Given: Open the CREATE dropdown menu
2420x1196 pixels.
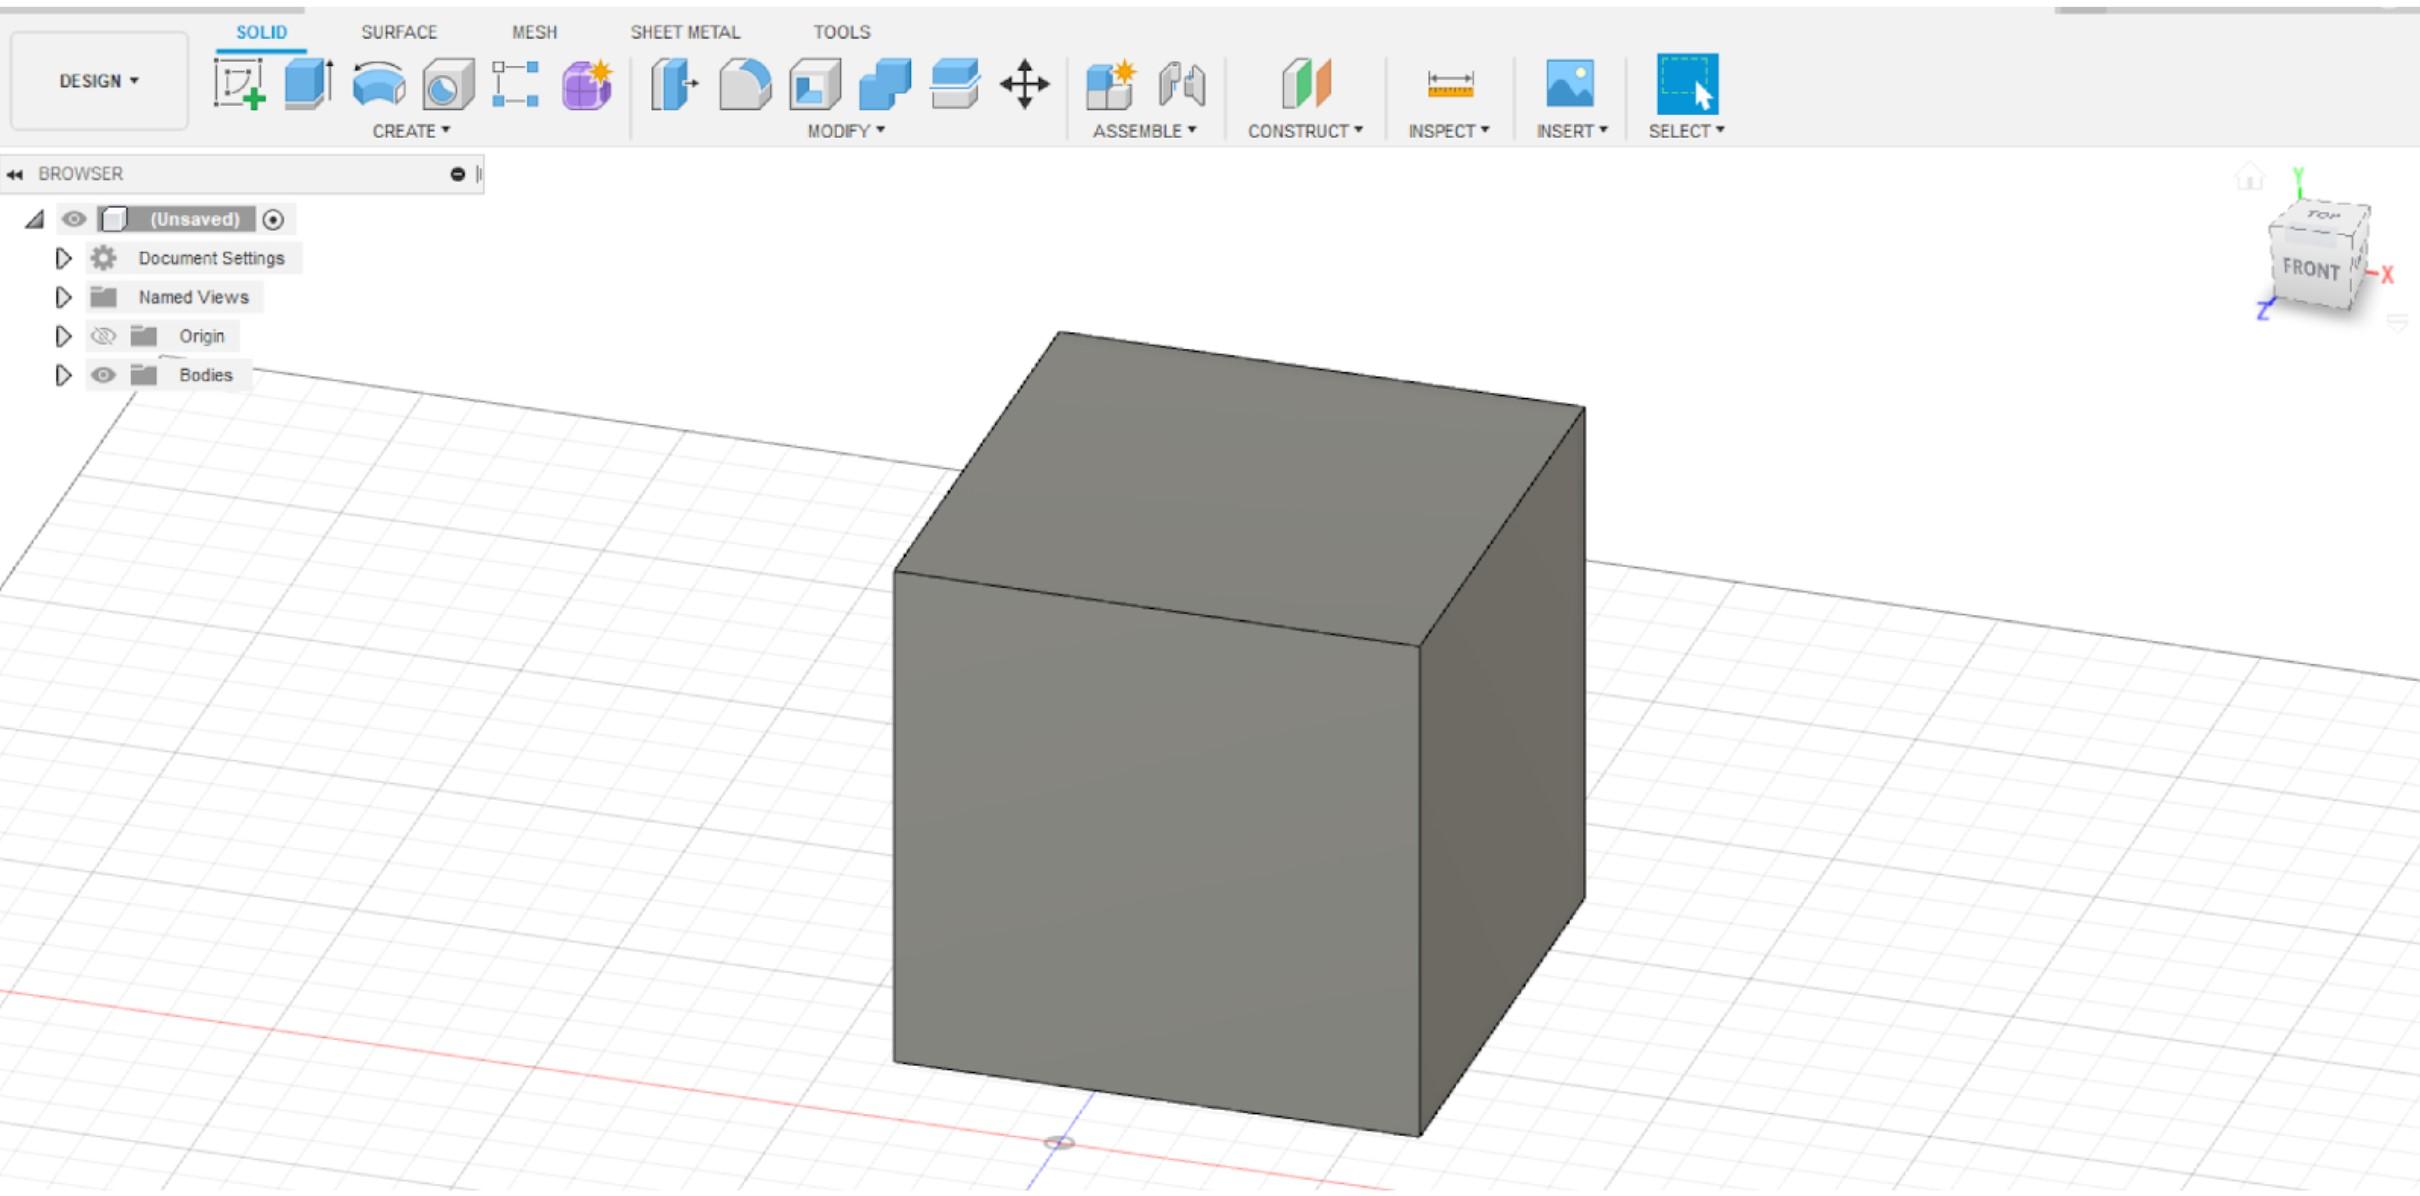Looking at the screenshot, I should click(x=411, y=131).
